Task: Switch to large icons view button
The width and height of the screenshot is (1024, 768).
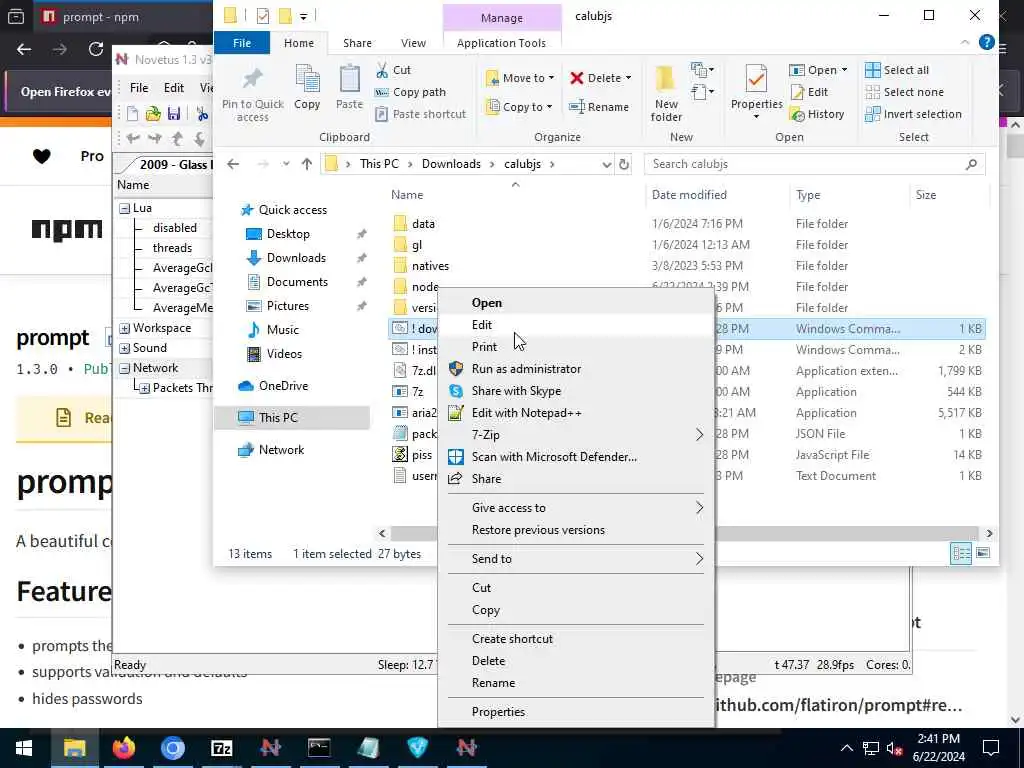Action: pos(983,554)
